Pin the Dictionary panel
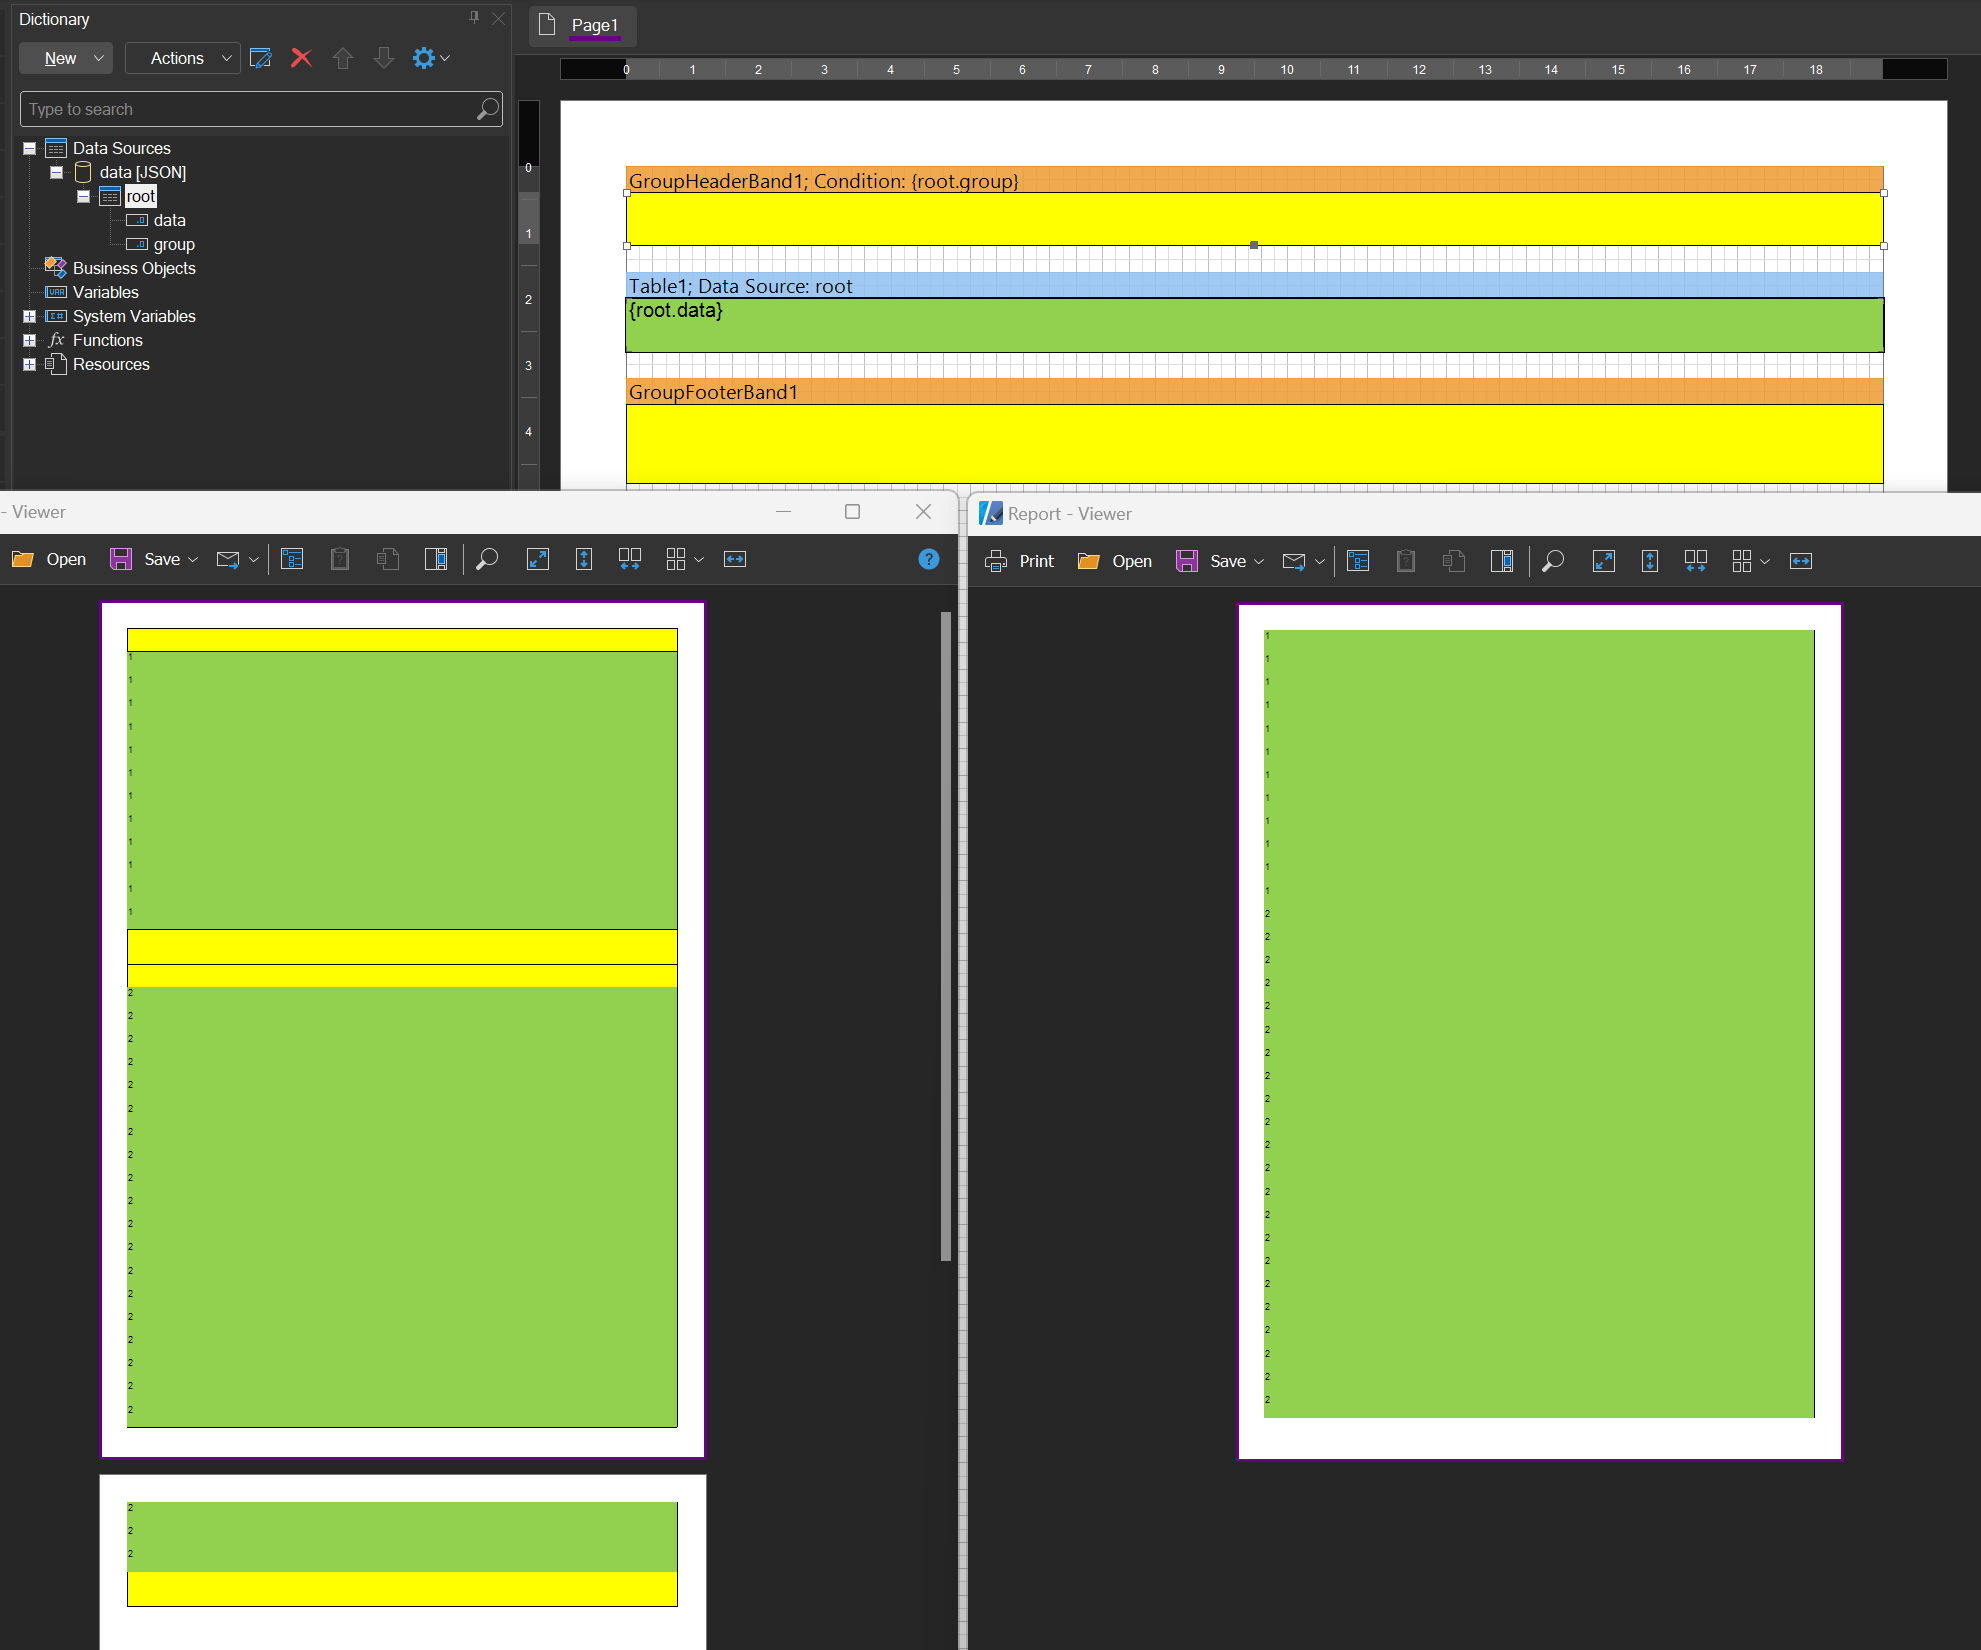The height and width of the screenshot is (1650, 1981). pyautogui.click(x=474, y=17)
